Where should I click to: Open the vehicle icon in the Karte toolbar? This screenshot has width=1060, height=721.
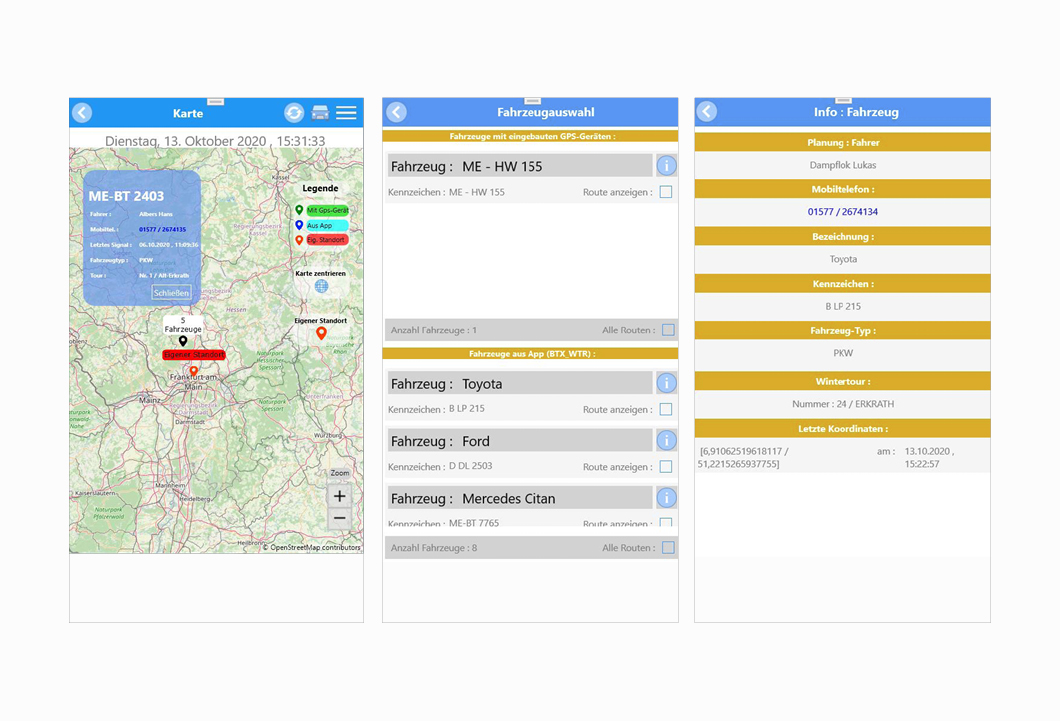pyautogui.click(x=320, y=113)
